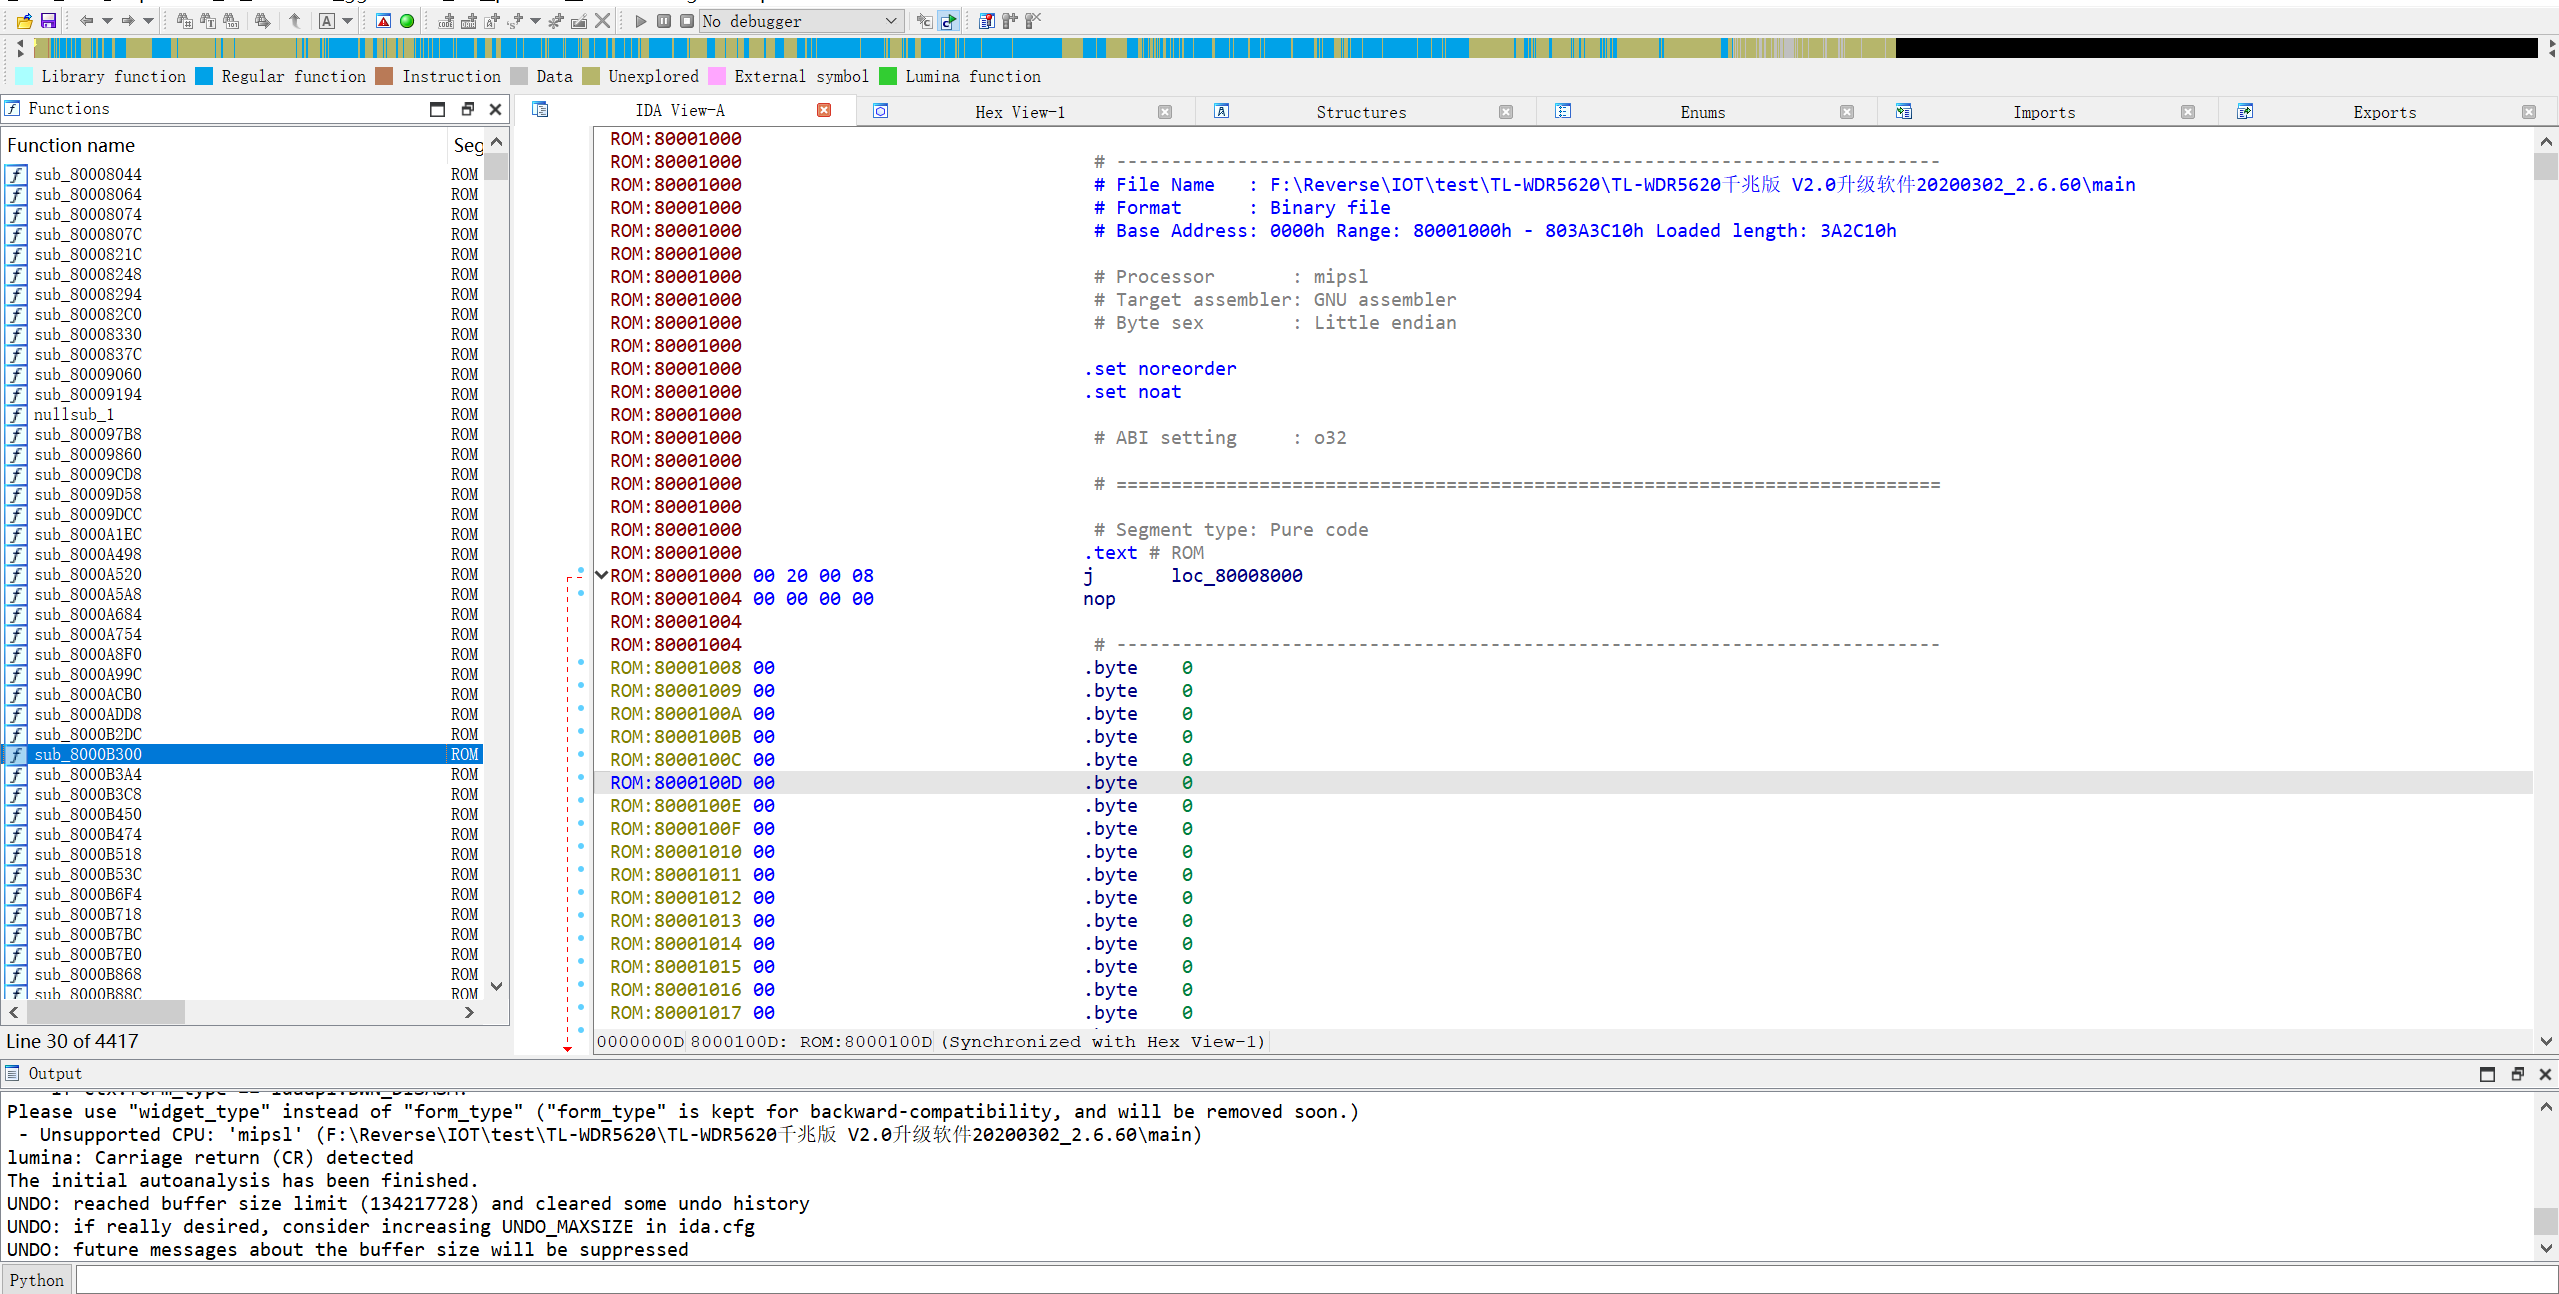
Task: Save the database with floppy disk icon
Action: click(x=47, y=20)
